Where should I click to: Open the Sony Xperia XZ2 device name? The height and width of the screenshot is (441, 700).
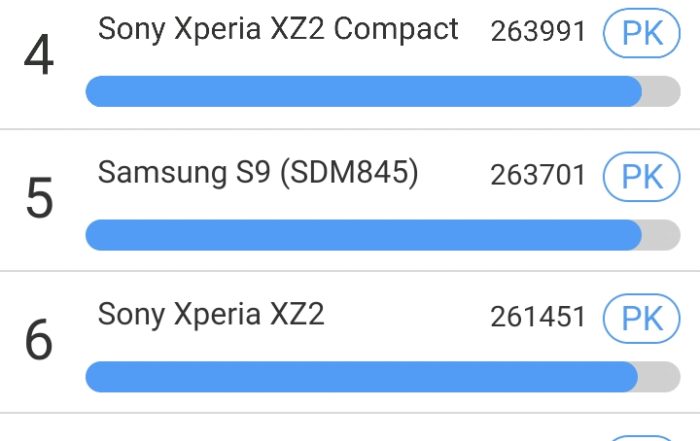coord(211,315)
